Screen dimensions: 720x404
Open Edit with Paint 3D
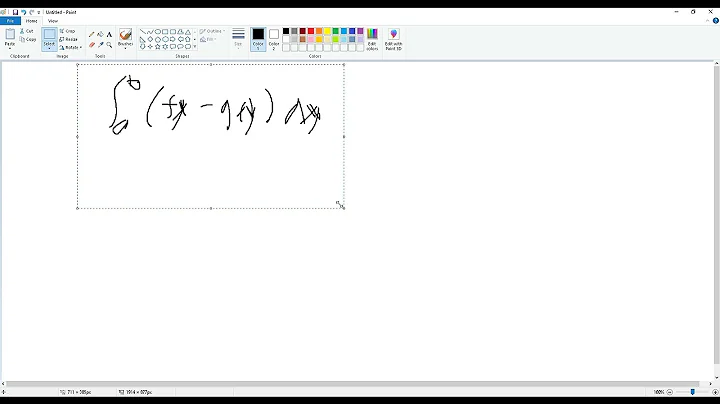point(394,39)
